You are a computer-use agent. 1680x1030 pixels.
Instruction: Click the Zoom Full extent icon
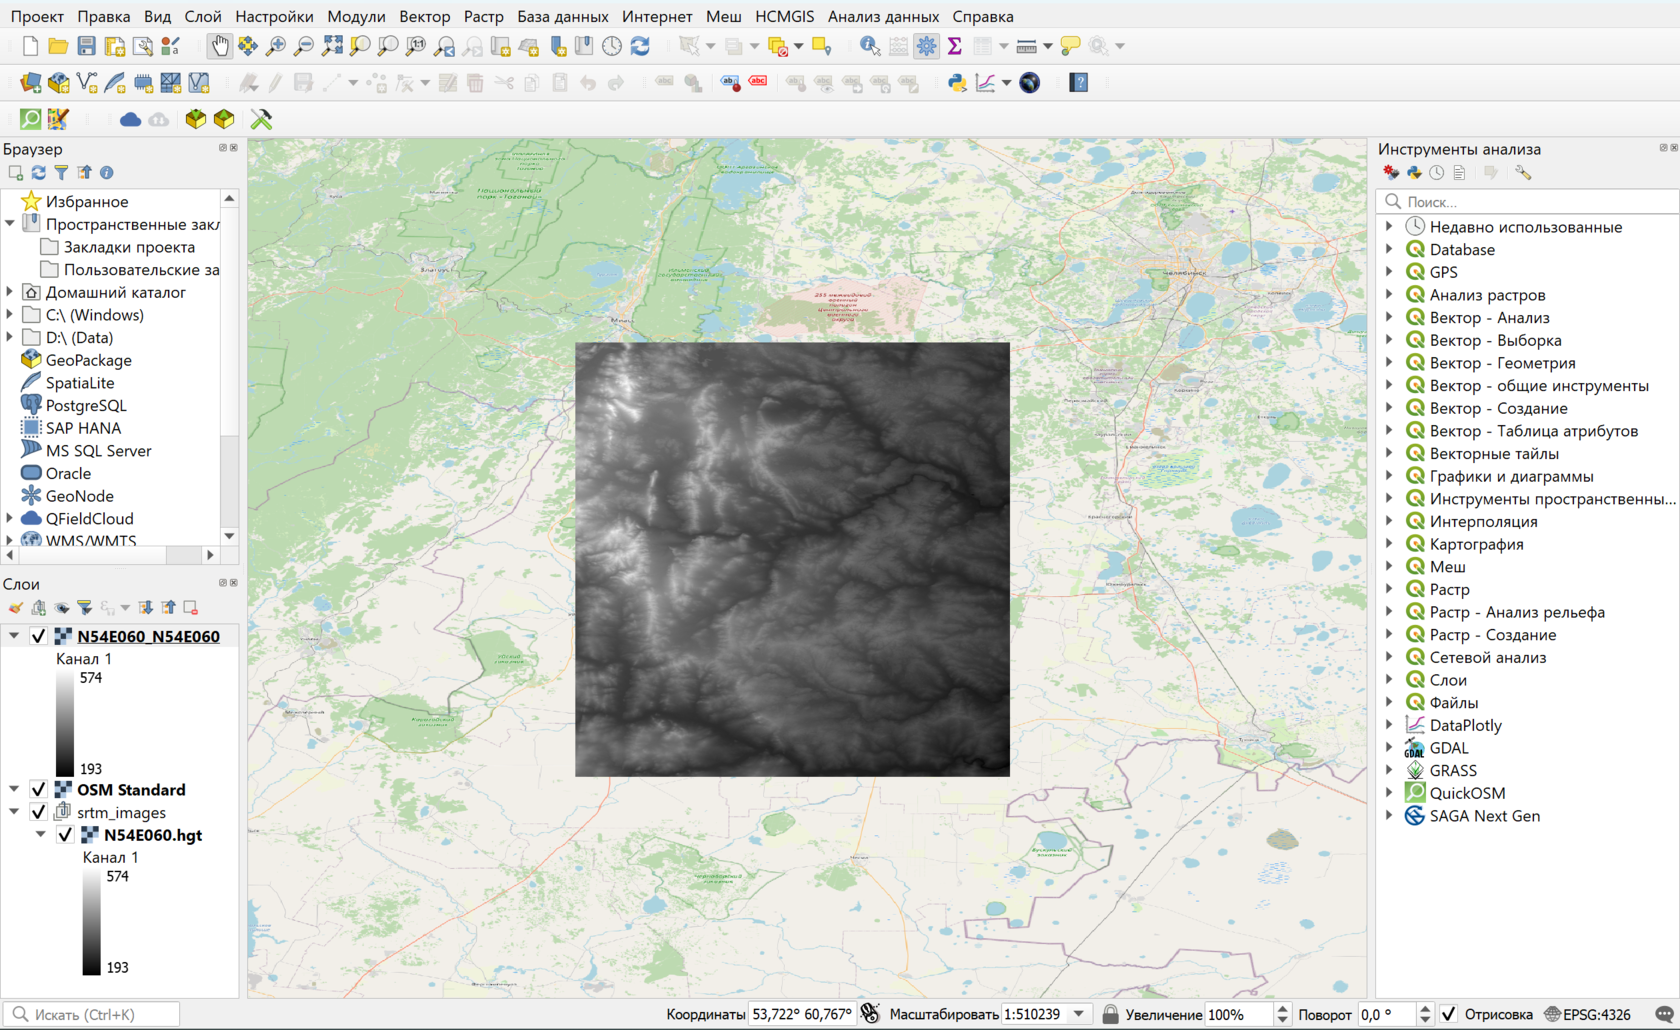tap(332, 46)
